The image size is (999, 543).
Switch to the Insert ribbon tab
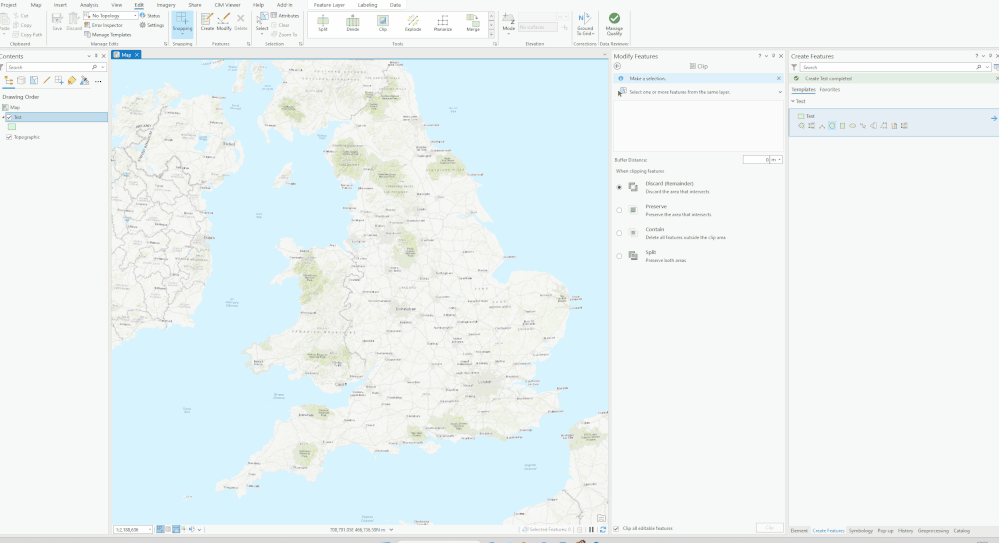[x=60, y=5]
